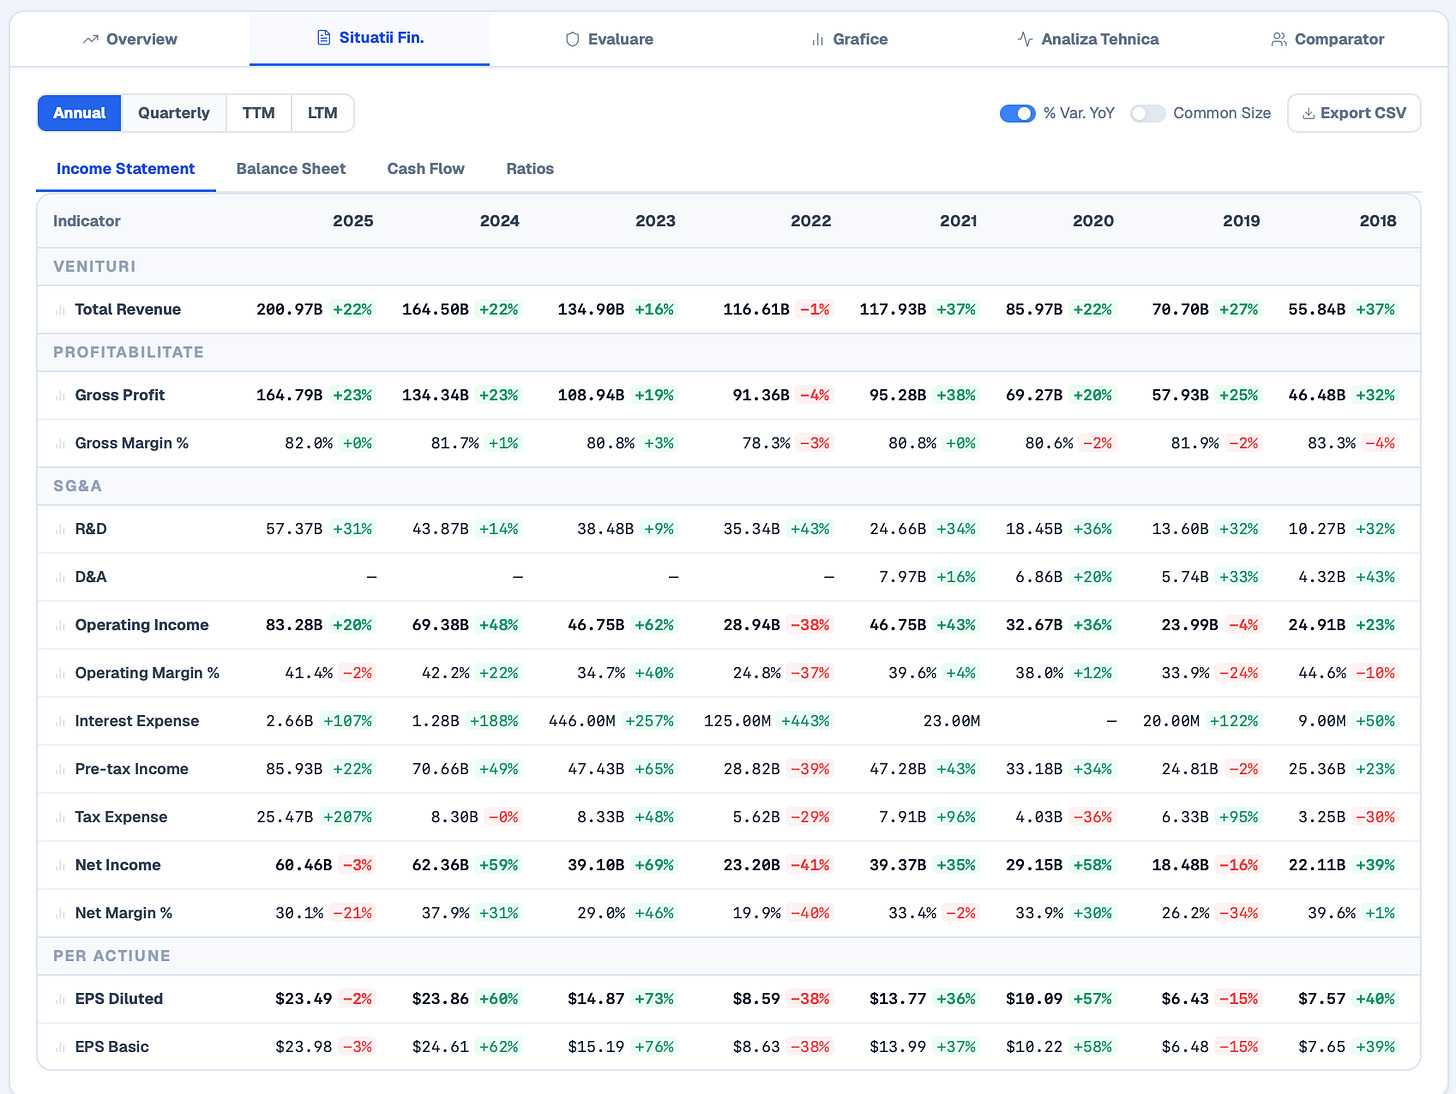Open the chart icon for EPS Diluted
Image resolution: width=1456 pixels, height=1094 pixels.
pyautogui.click(x=60, y=1000)
